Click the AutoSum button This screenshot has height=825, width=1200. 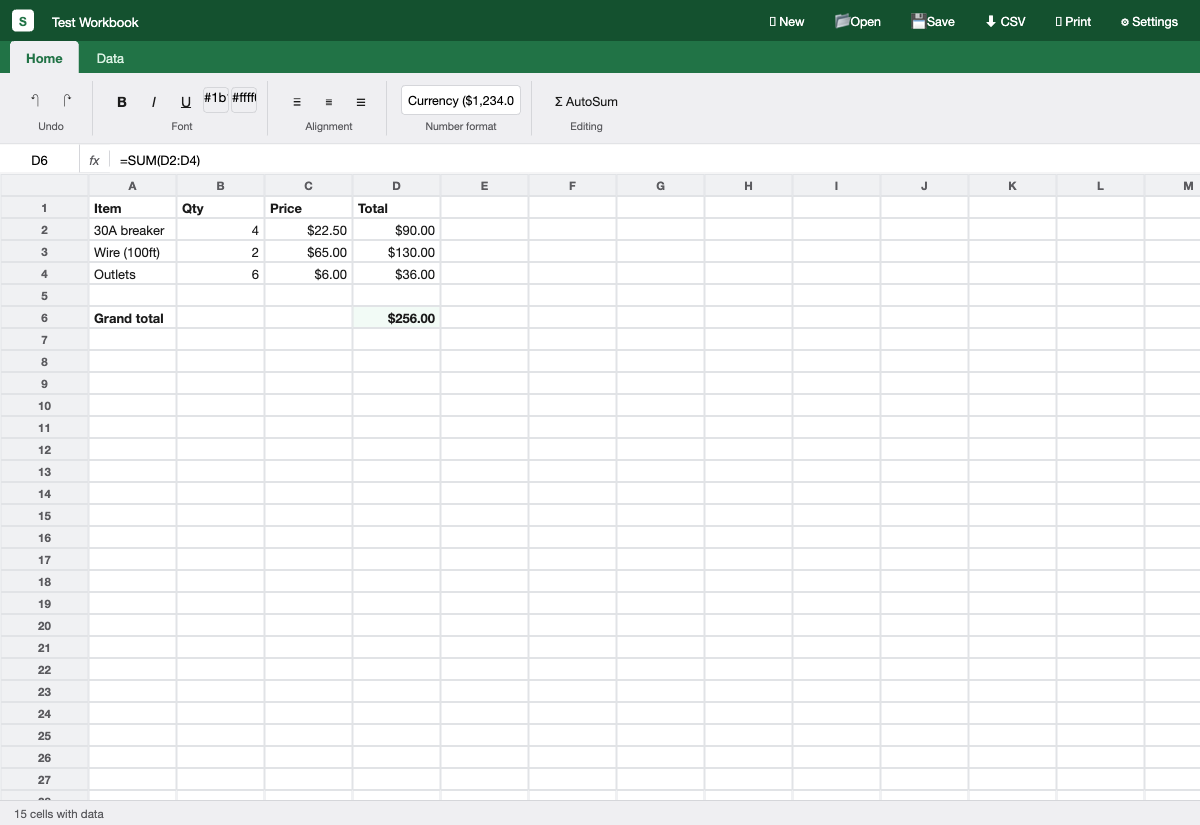(x=586, y=102)
